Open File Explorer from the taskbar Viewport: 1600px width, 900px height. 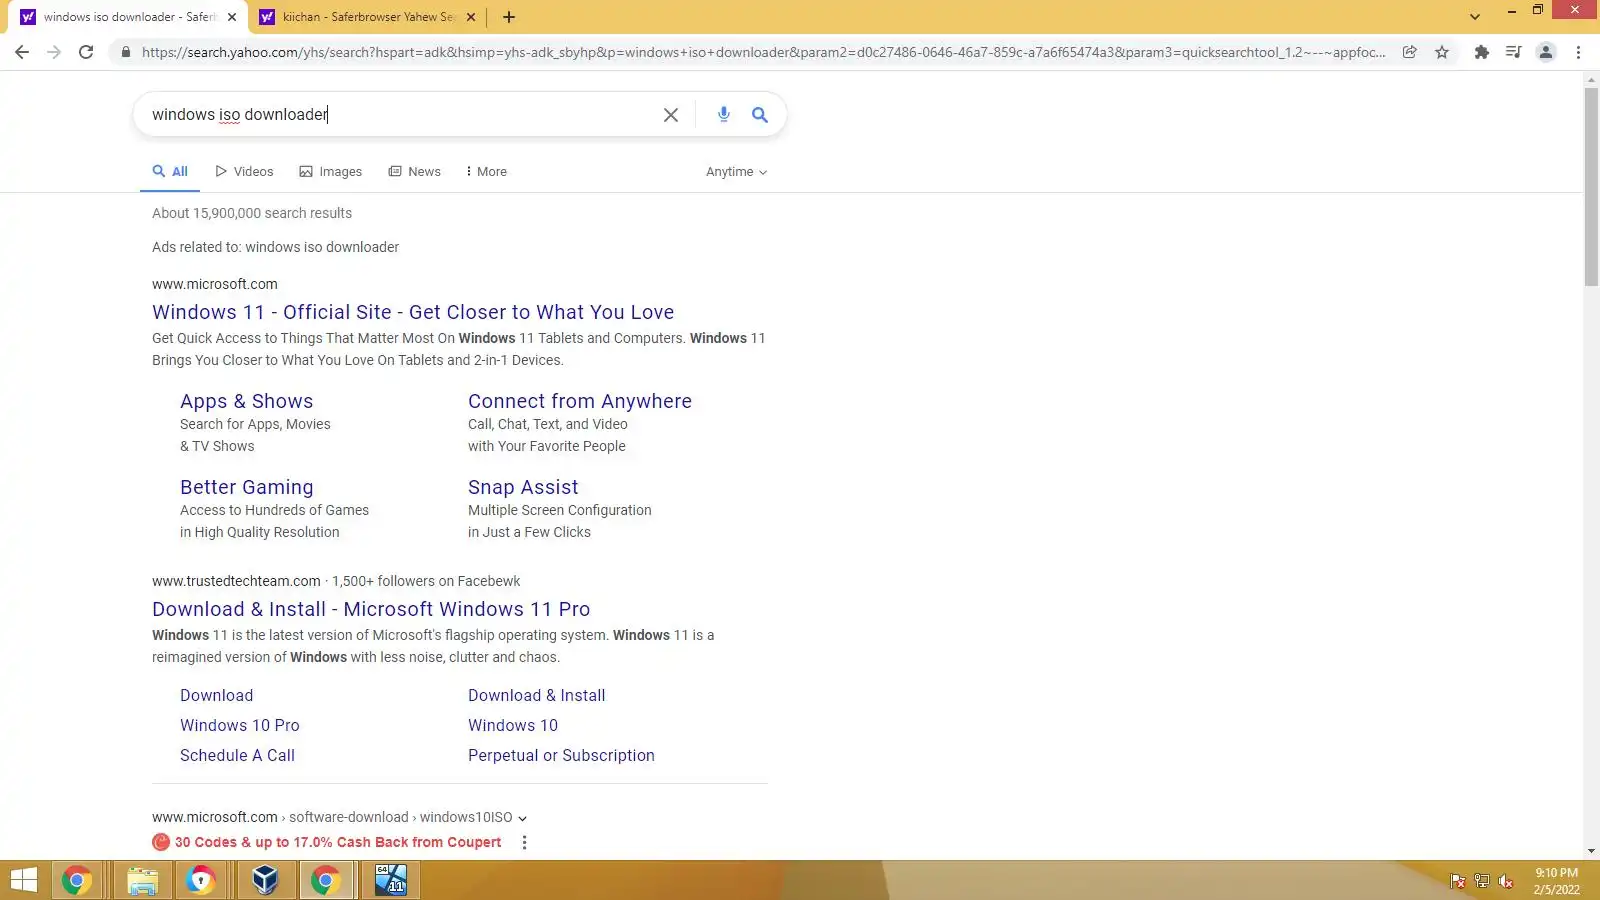143,880
